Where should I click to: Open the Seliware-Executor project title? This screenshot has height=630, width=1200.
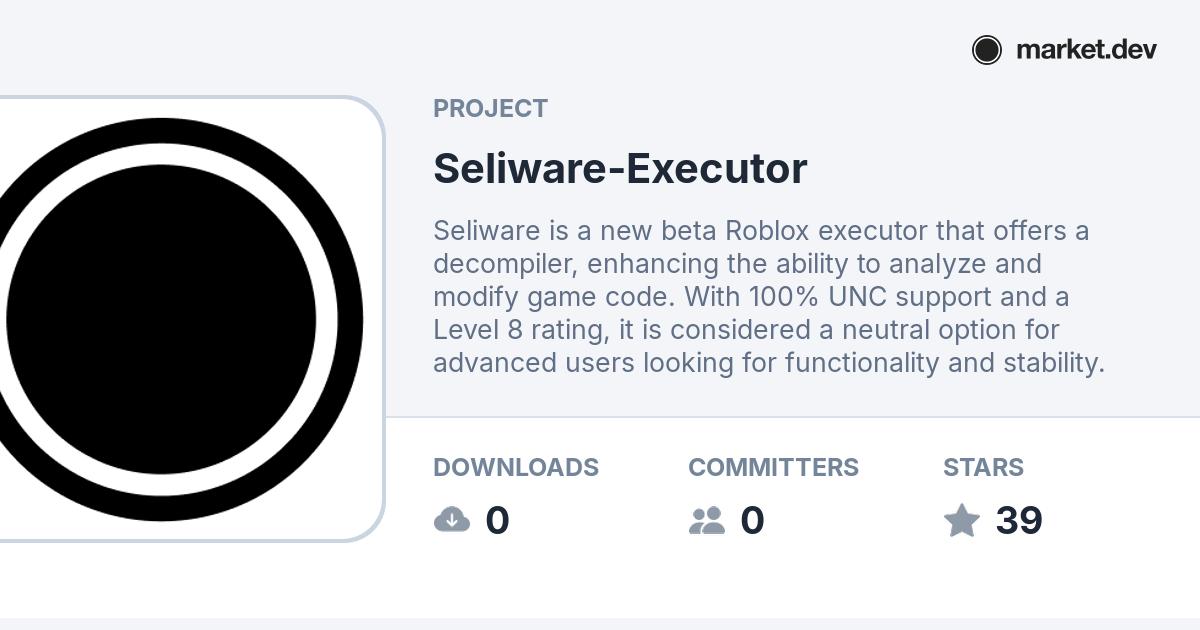tap(620, 168)
